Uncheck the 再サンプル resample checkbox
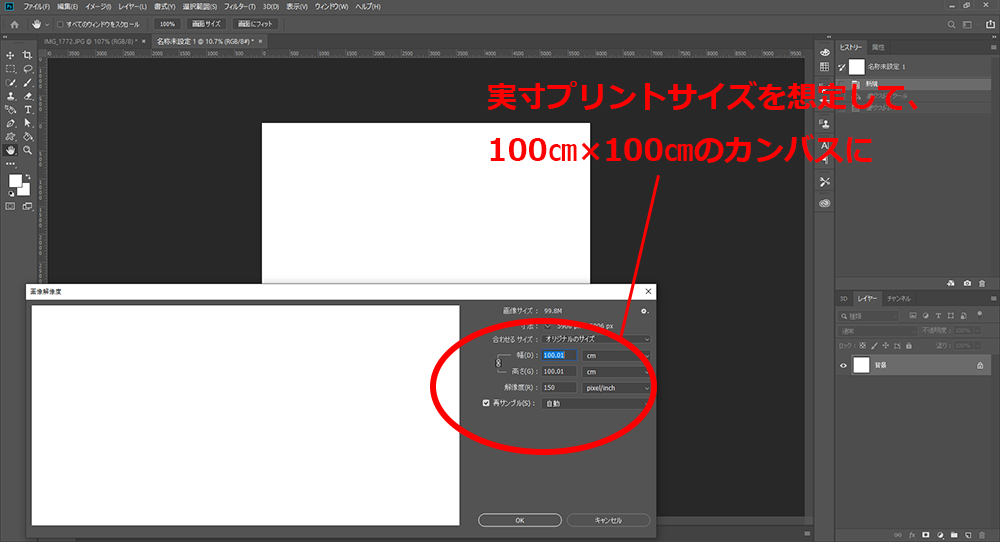Screen dimensions: 1000x542 487,404
